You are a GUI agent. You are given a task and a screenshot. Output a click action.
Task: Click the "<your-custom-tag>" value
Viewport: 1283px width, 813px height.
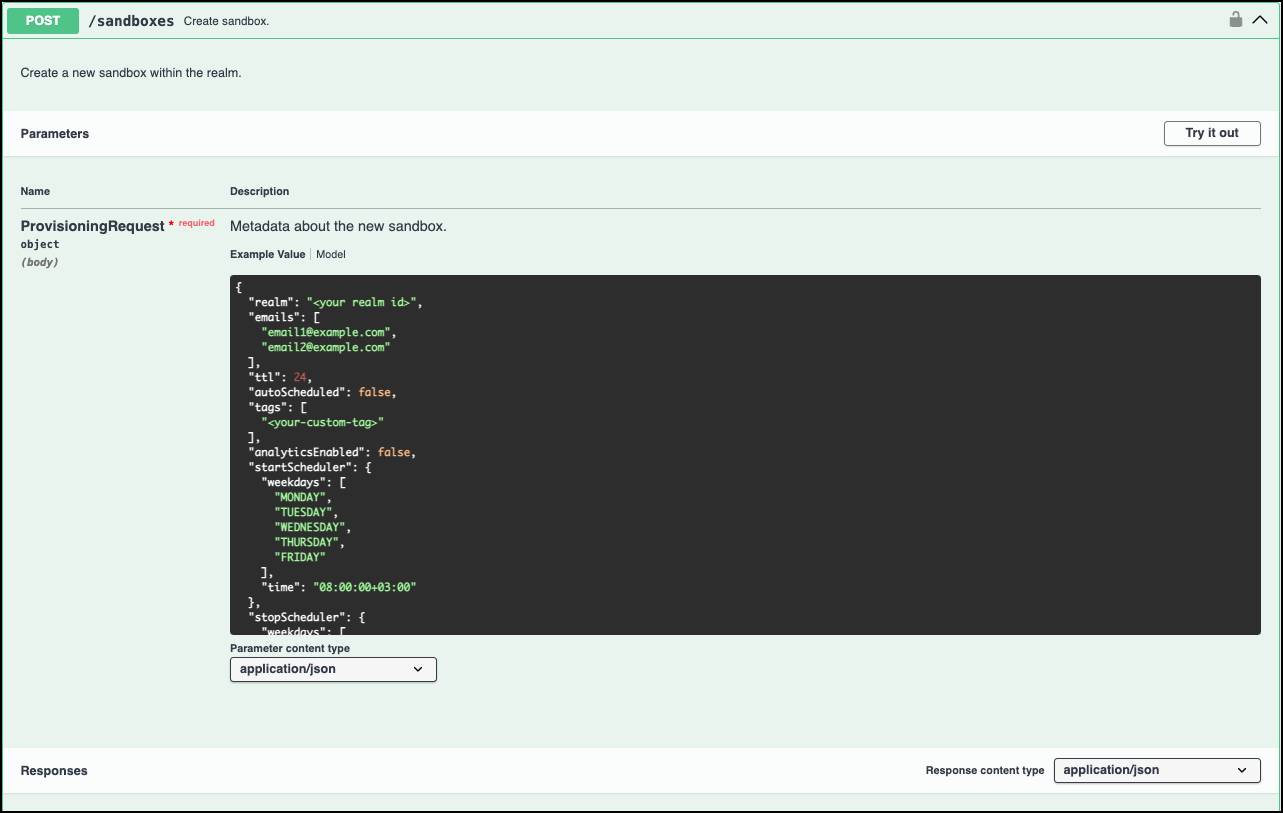[x=322, y=422]
